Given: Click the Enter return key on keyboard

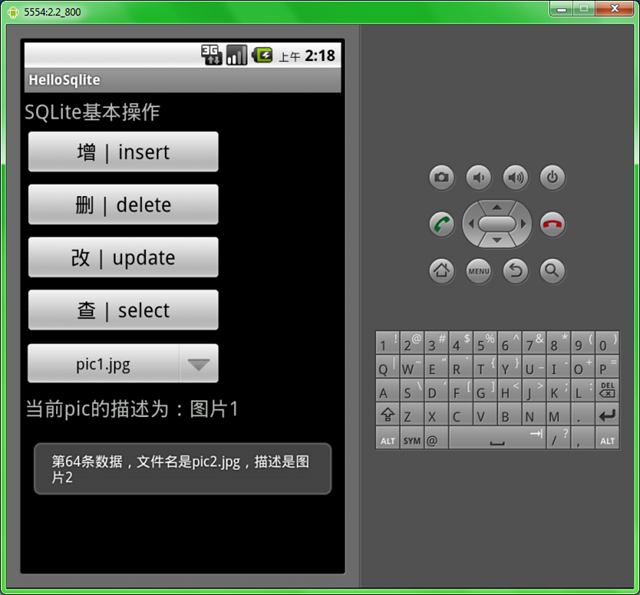Looking at the screenshot, I should point(607,415).
